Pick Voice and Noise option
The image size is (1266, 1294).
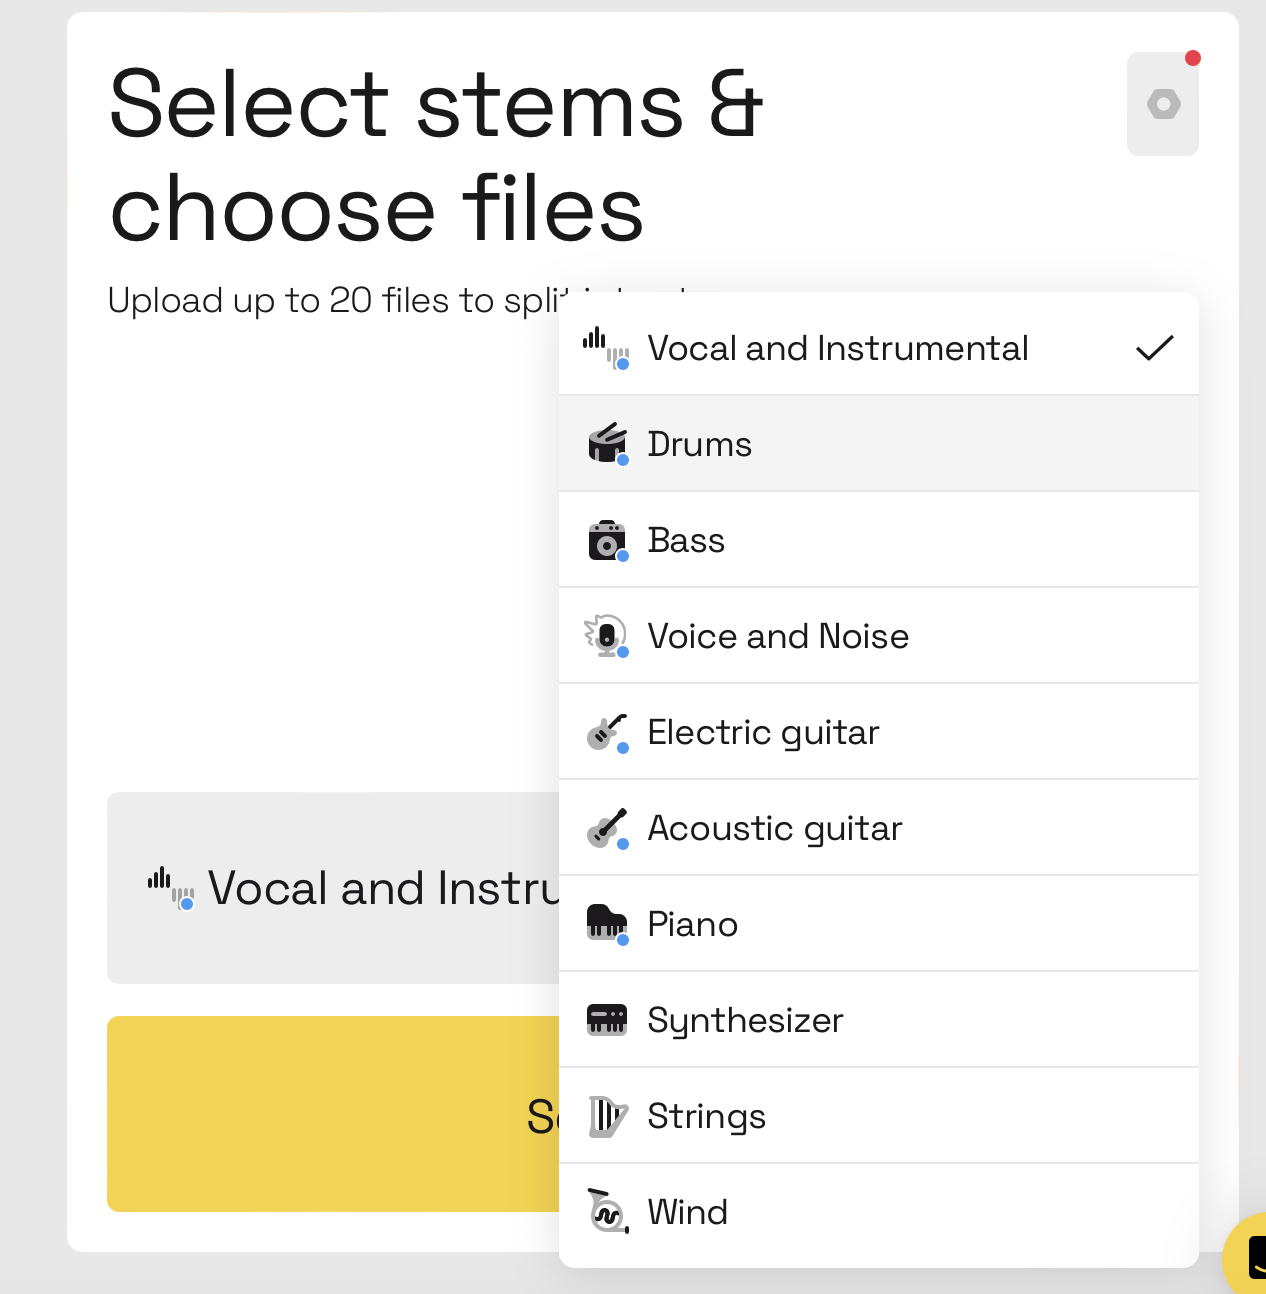[x=879, y=636]
